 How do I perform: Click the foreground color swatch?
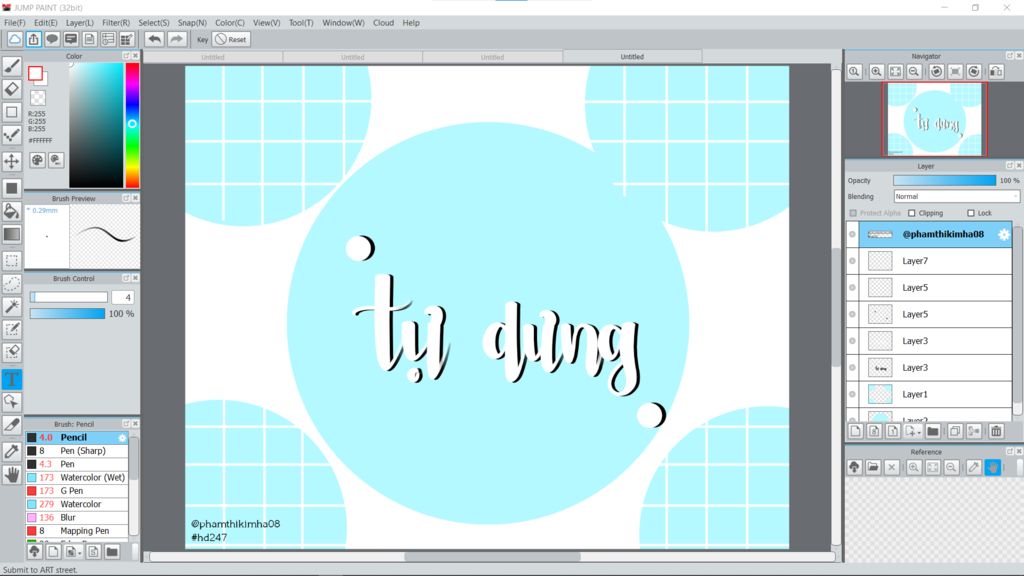point(35,74)
